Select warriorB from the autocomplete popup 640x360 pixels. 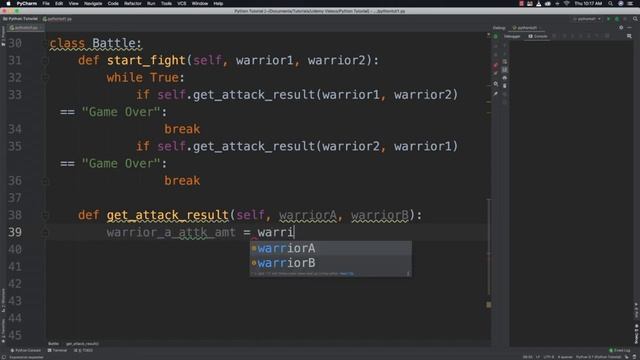[x=331, y=263]
